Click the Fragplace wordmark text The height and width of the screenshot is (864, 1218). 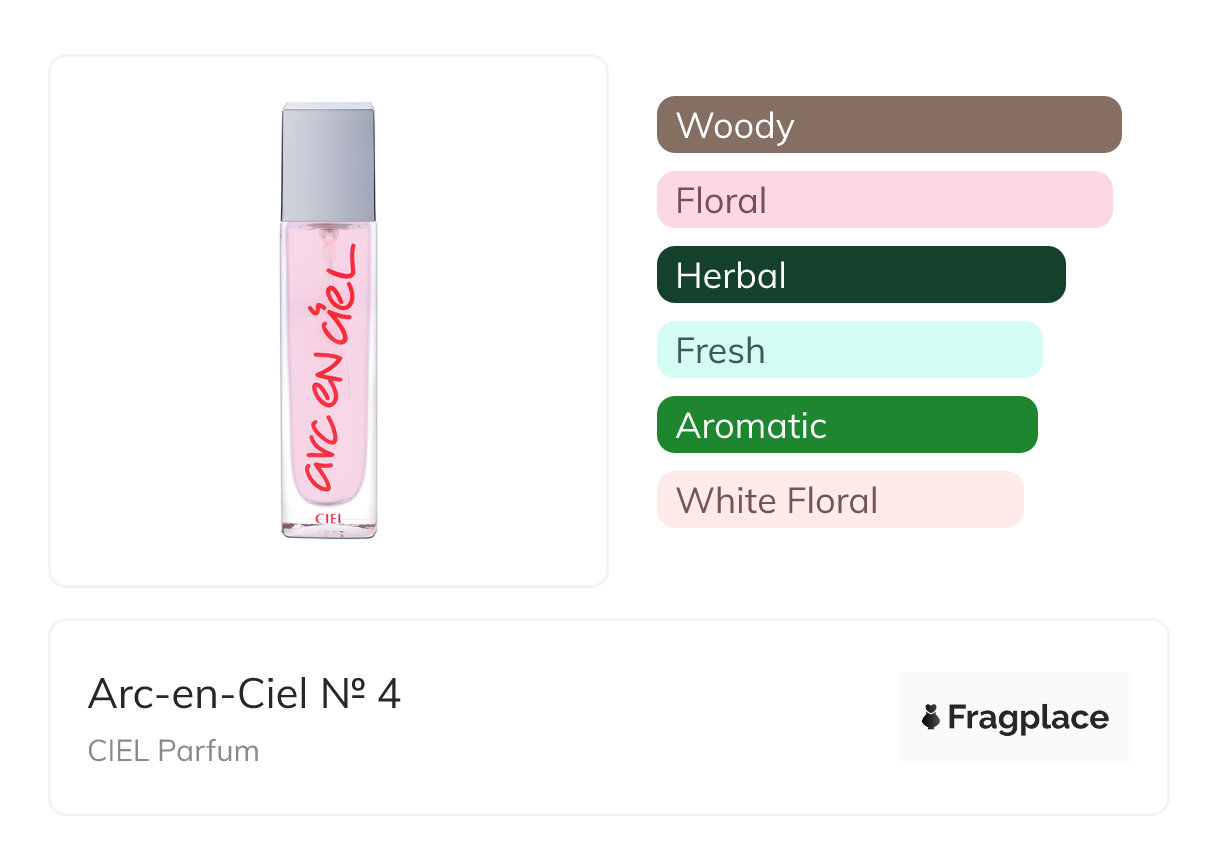point(1028,717)
